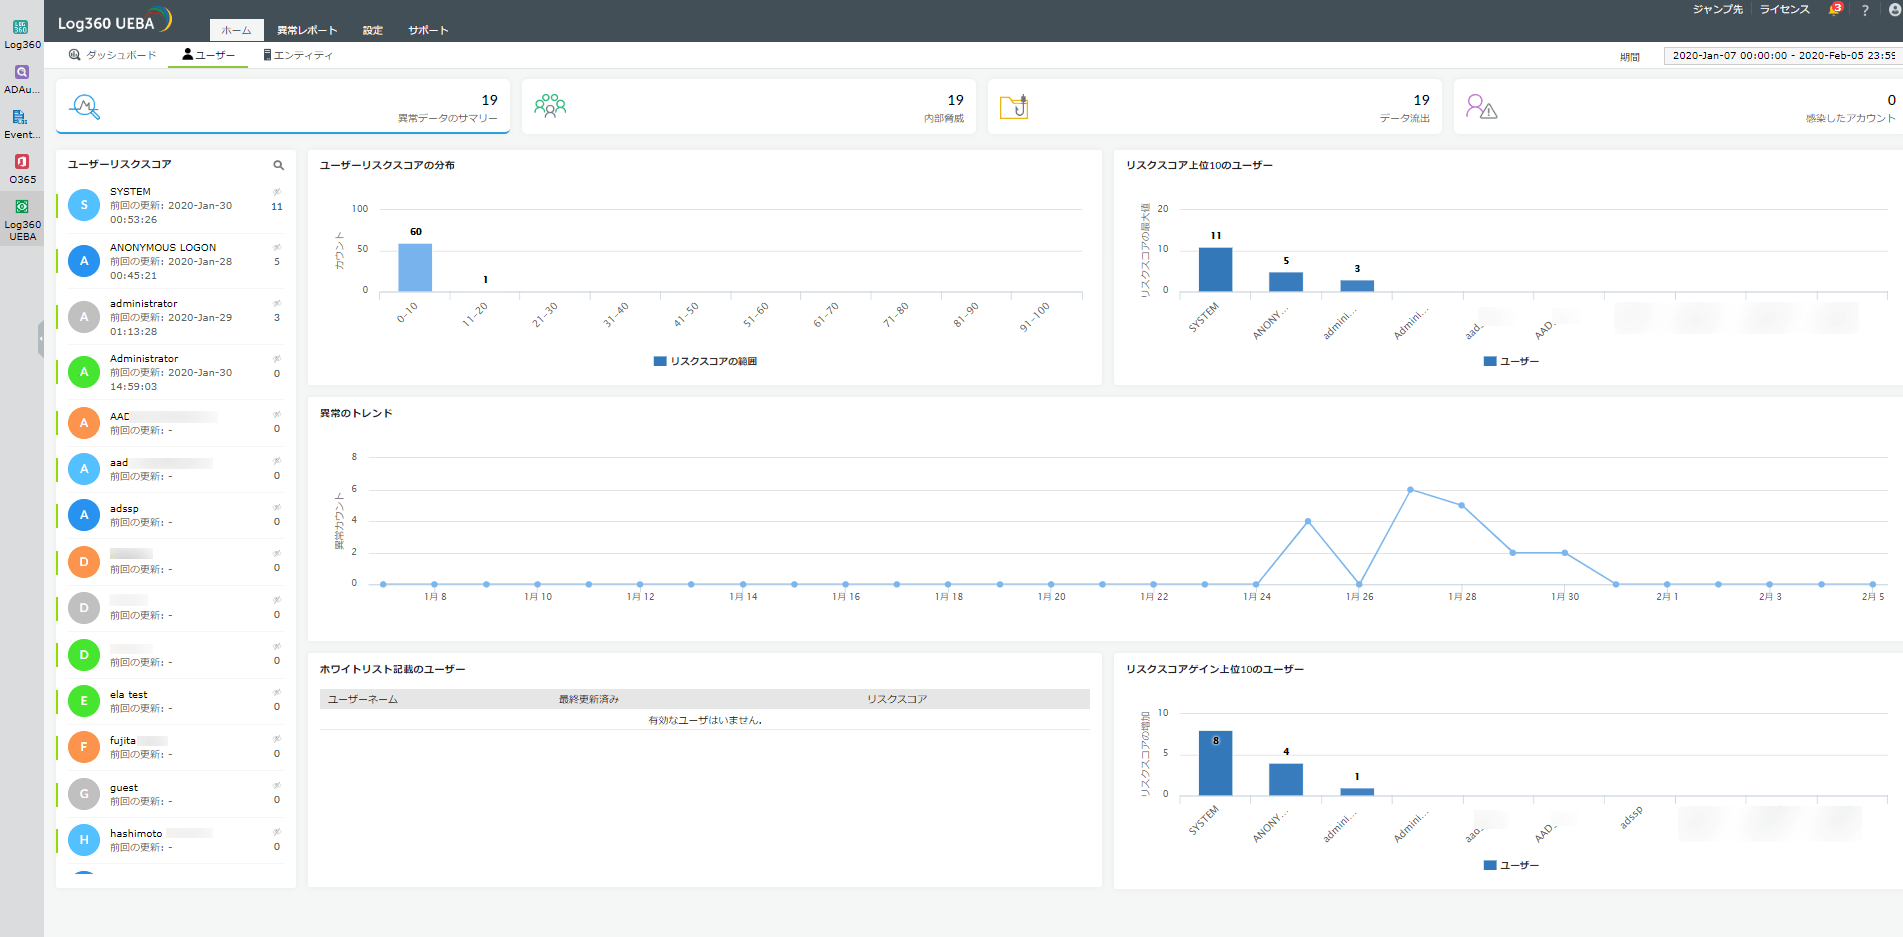The image size is (1903, 937).
Task: Toggle watch icon next to SYSTEM user
Action: click(278, 190)
